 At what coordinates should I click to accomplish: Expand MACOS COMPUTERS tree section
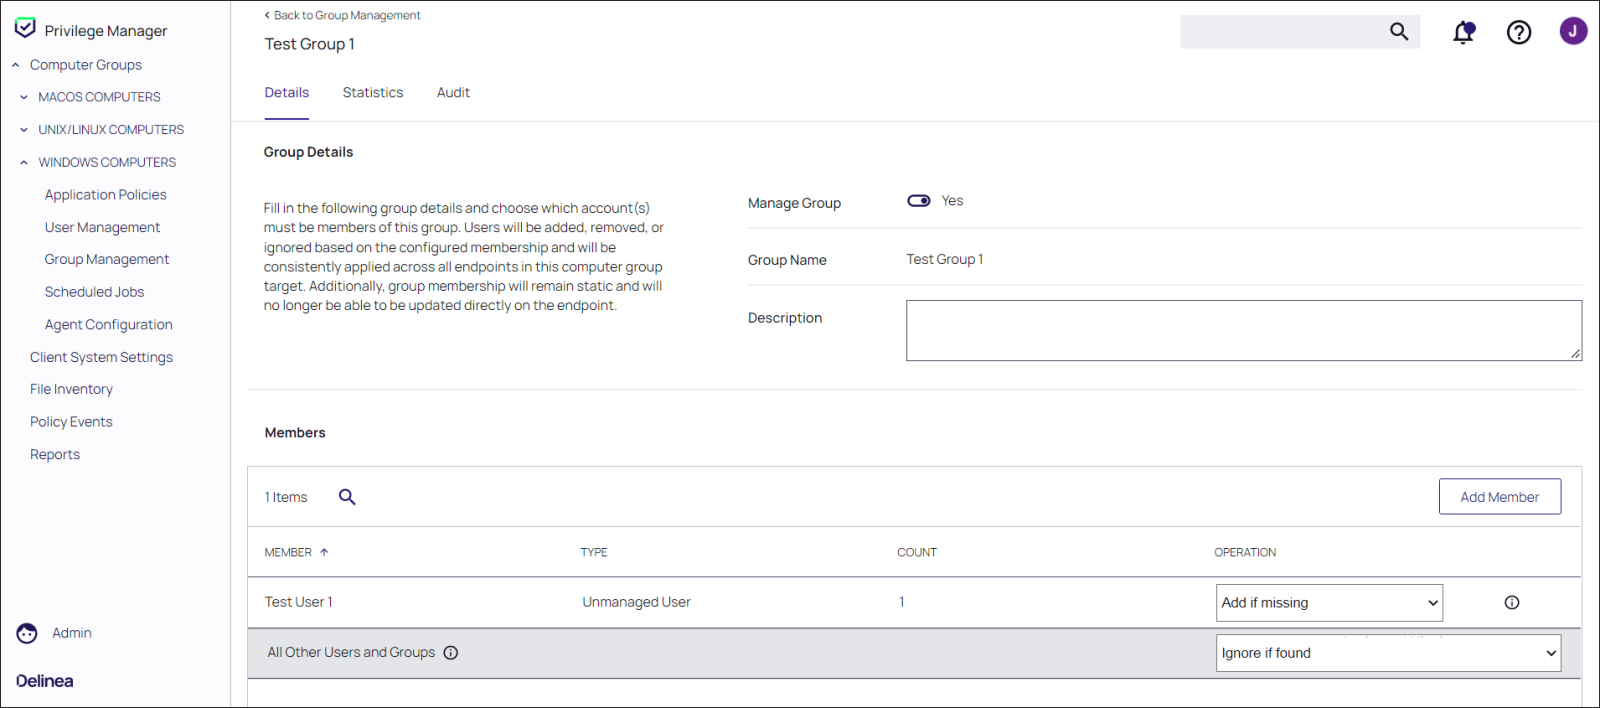coord(24,97)
